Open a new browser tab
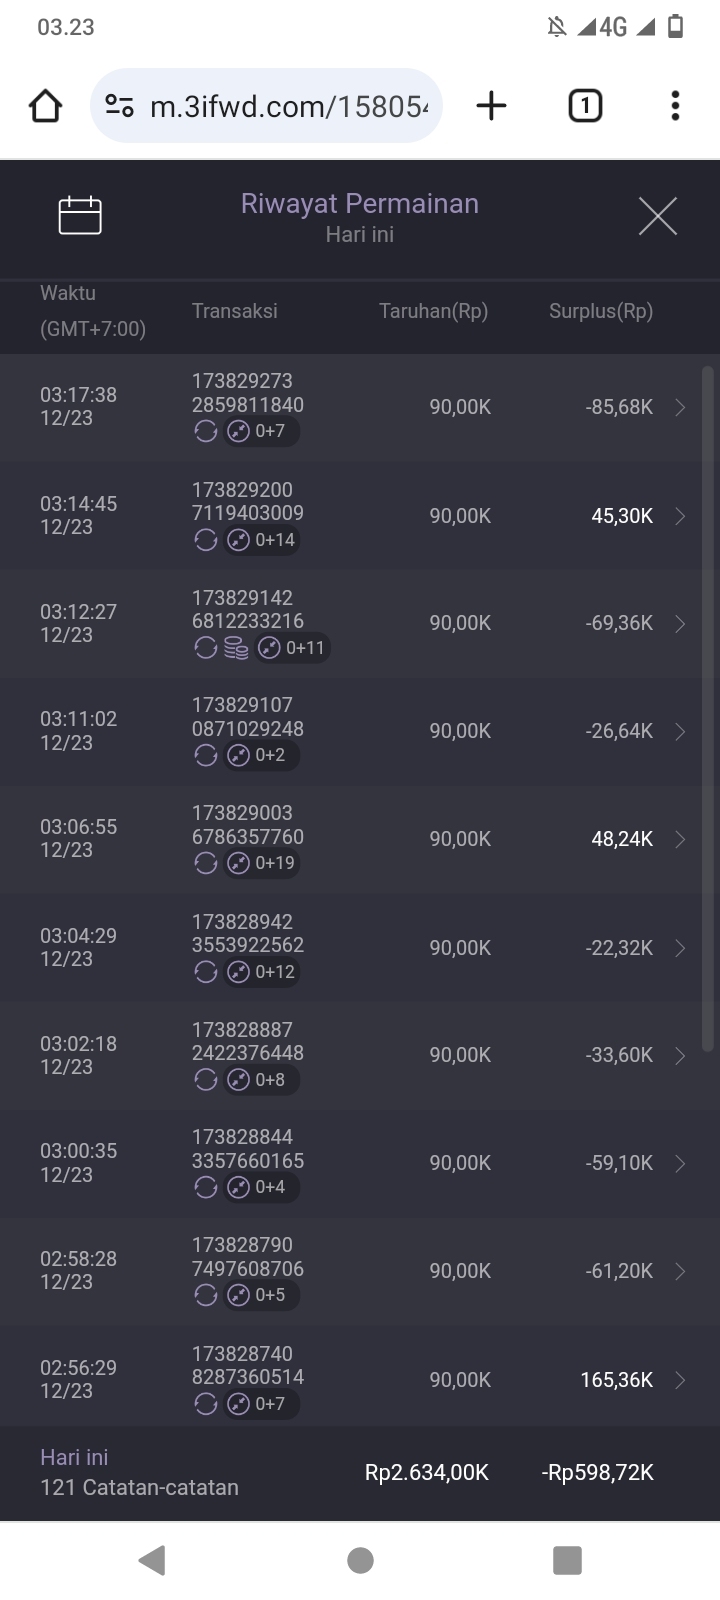The width and height of the screenshot is (720, 1600). [491, 106]
